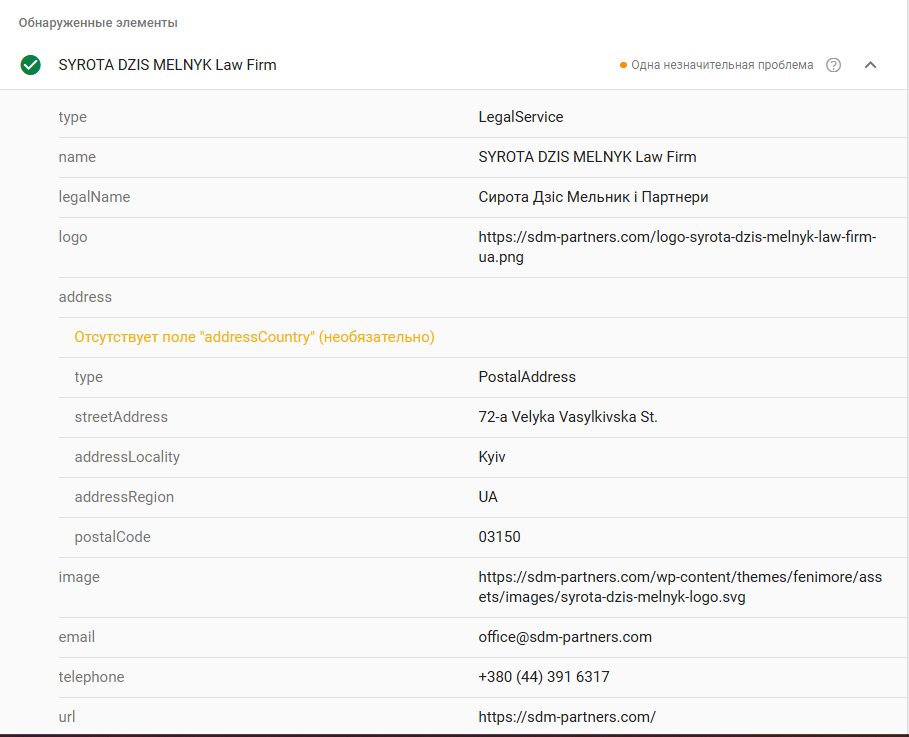Viewport: 909px width, 737px height.
Task: Click the legalName field label
Action: [x=94, y=197]
